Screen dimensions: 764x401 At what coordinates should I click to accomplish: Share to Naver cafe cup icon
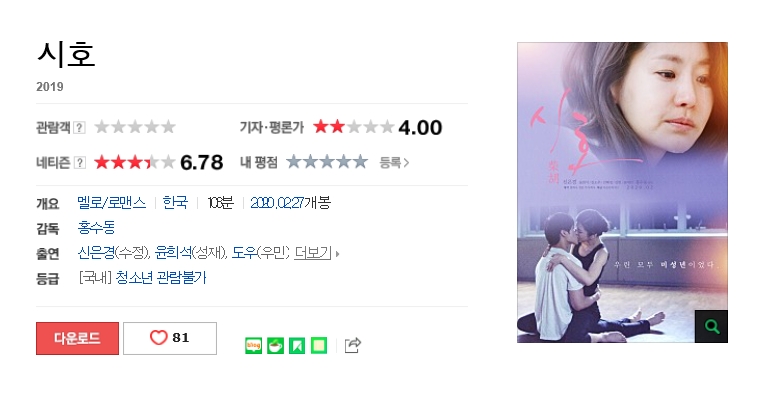click(x=275, y=345)
